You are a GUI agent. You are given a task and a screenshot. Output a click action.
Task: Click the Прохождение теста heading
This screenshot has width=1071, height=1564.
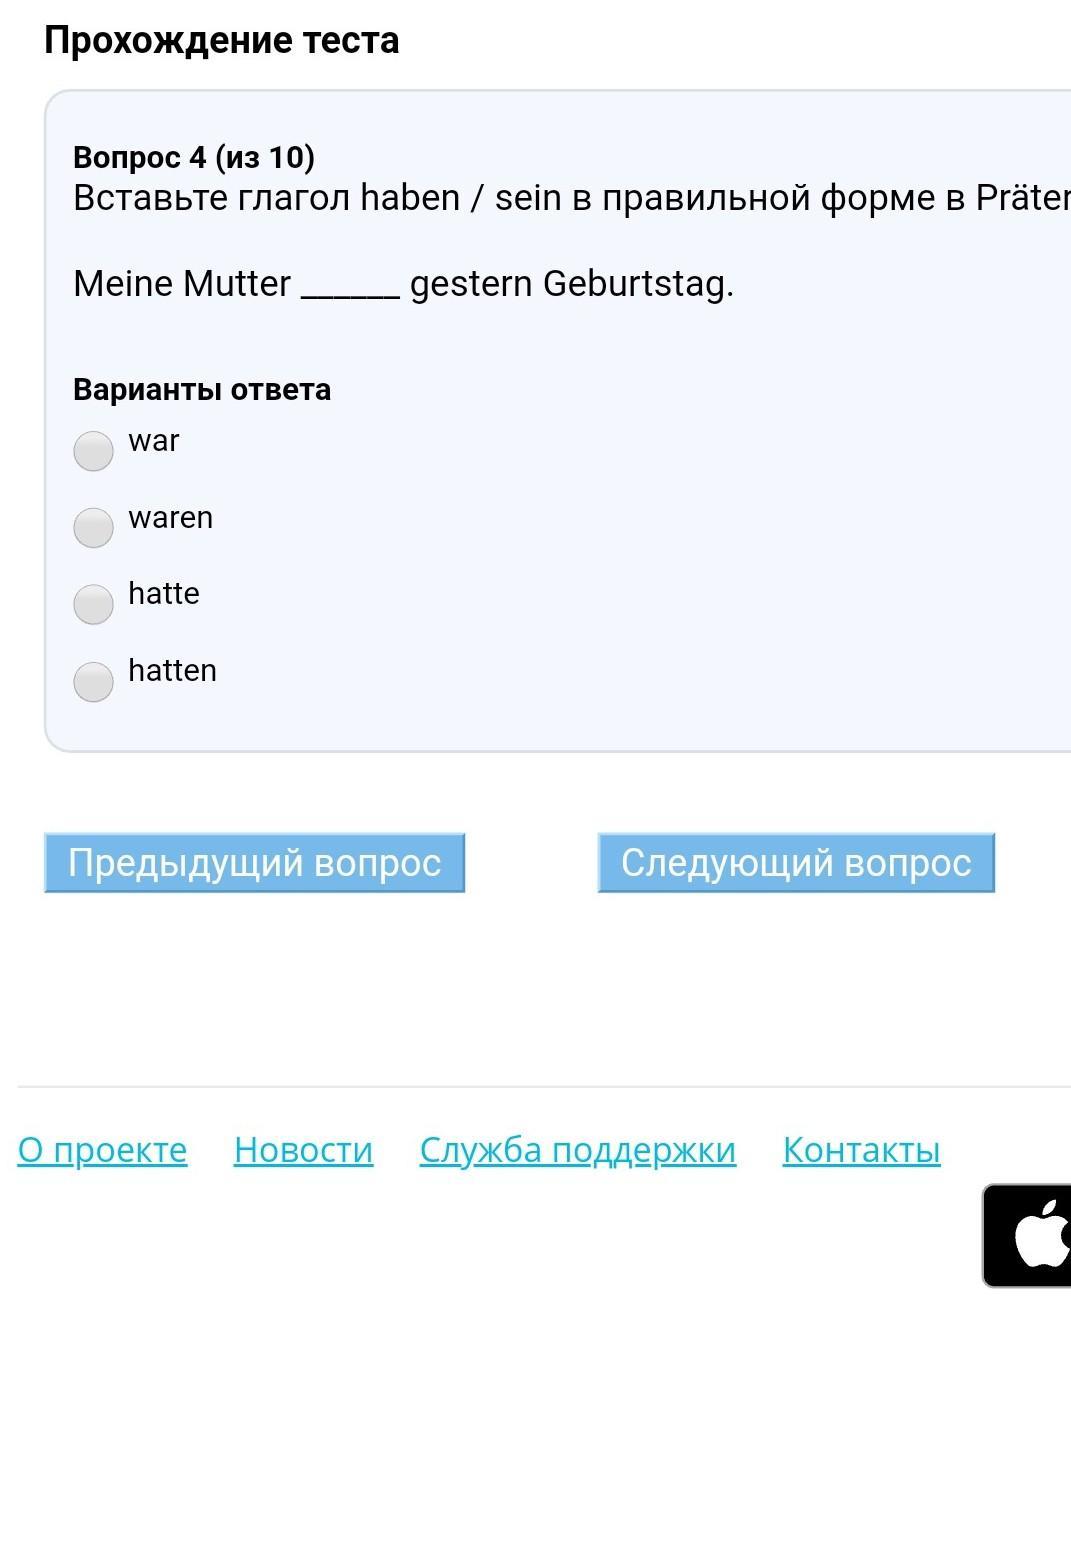pos(221,40)
